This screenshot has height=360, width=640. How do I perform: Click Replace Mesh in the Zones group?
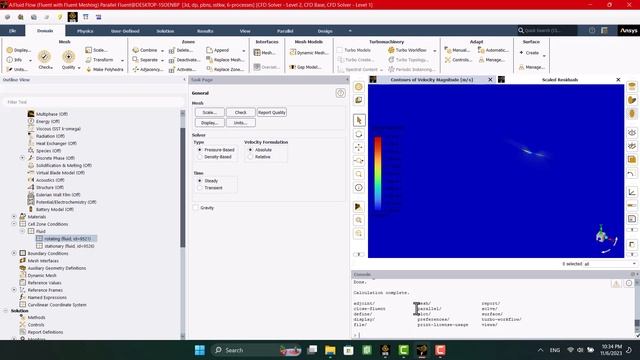[x=225, y=60]
